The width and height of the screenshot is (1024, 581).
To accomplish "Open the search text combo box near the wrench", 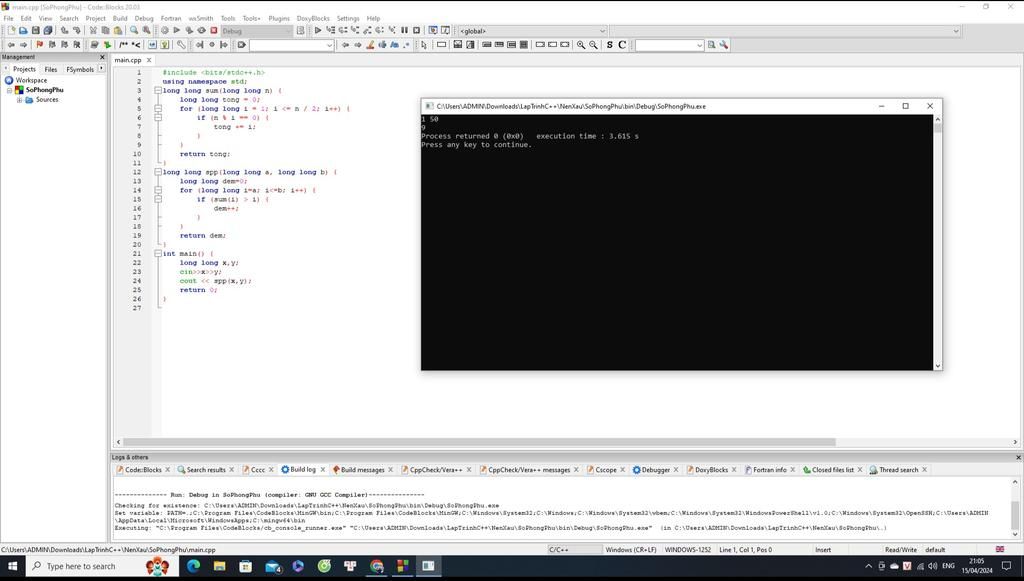I will point(669,45).
